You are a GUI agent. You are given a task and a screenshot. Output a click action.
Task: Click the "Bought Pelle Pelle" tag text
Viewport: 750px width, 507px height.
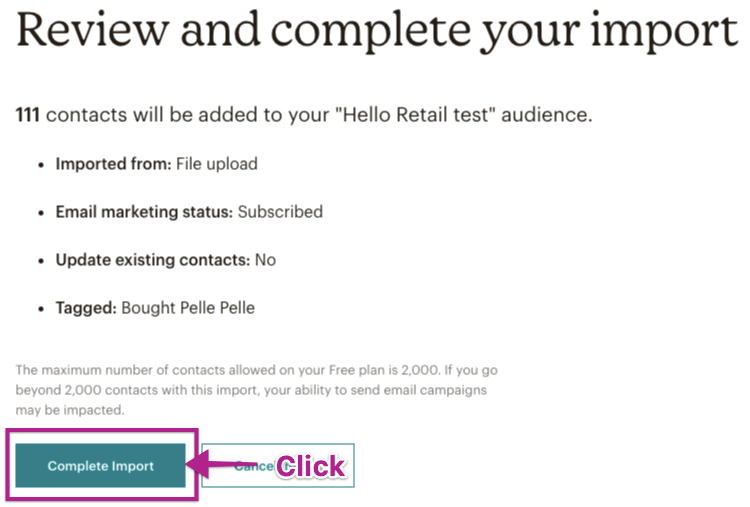click(188, 308)
